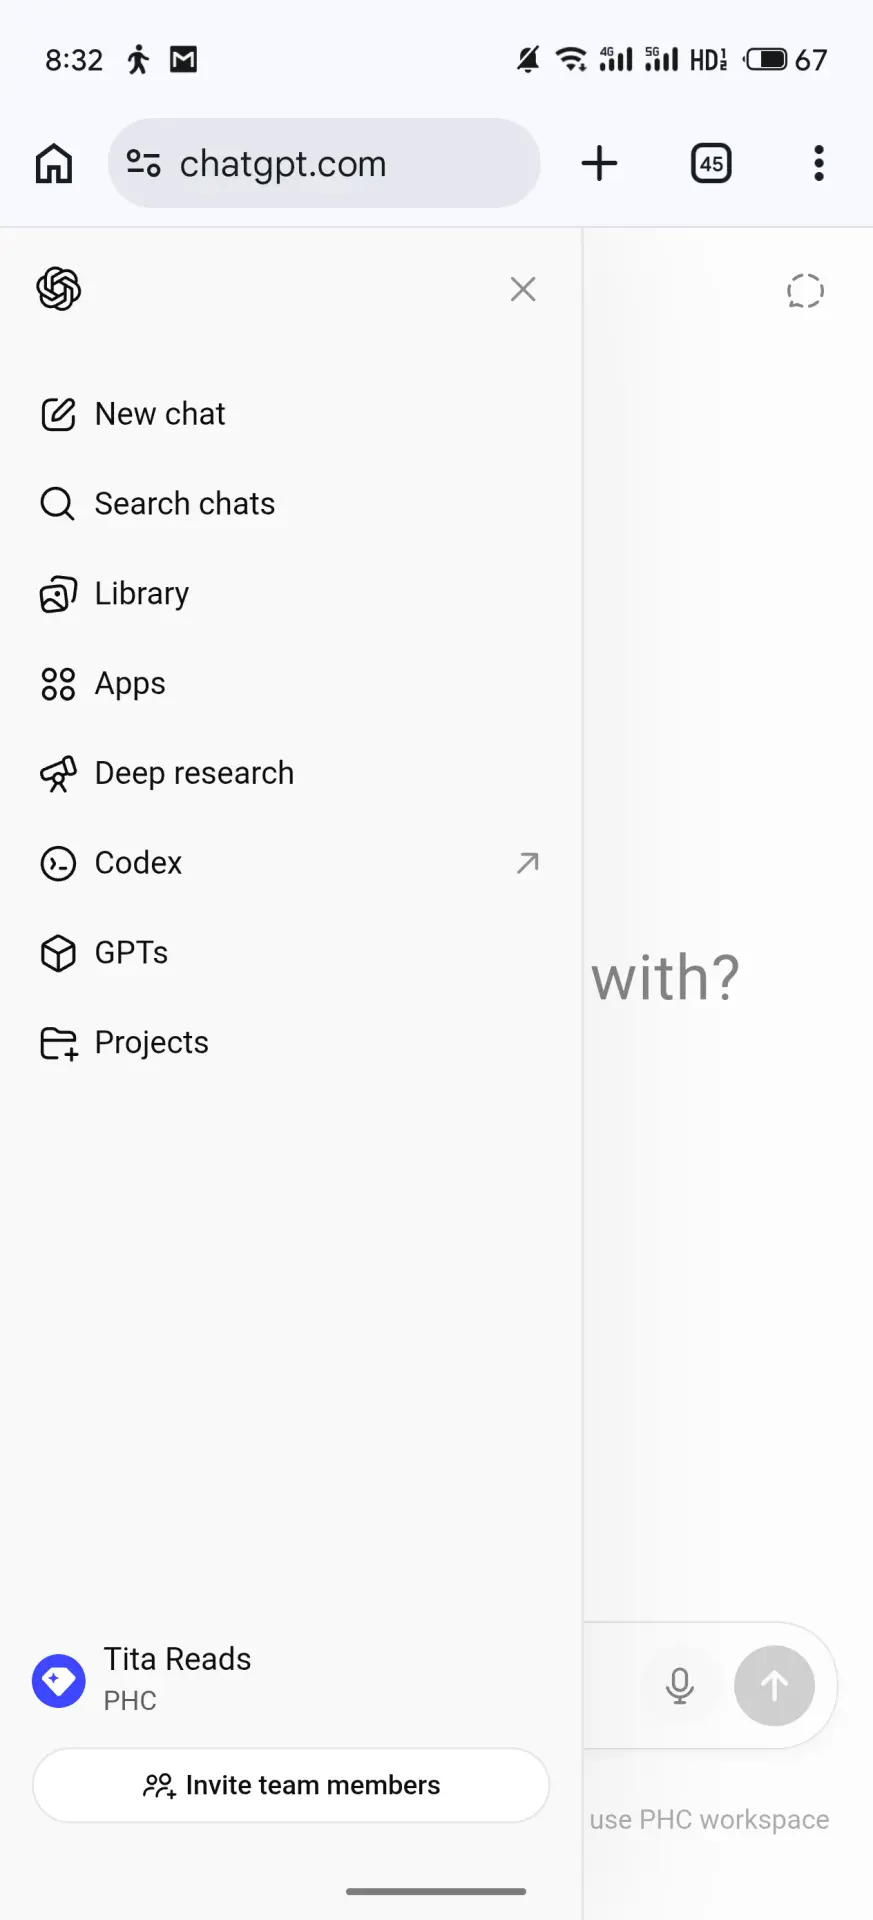This screenshot has width=873, height=1920.
Task: Close the sidebar with the X
Action: pyautogui.click(x=523, y=289)
